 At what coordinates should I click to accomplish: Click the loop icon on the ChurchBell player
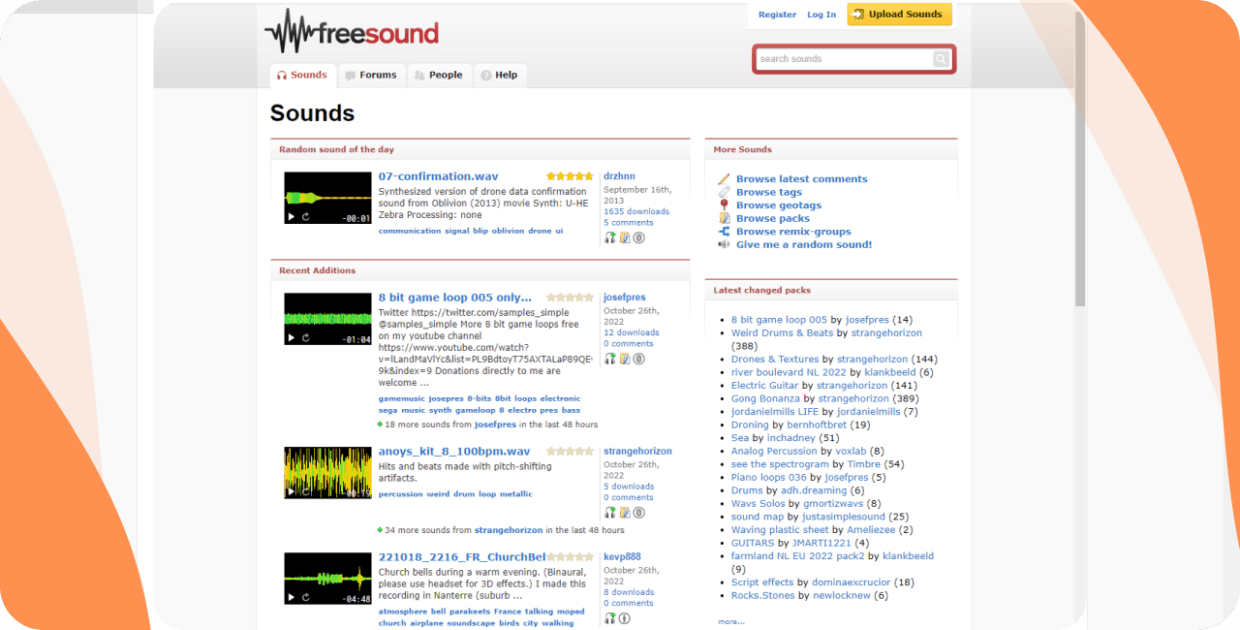point(305,598)
